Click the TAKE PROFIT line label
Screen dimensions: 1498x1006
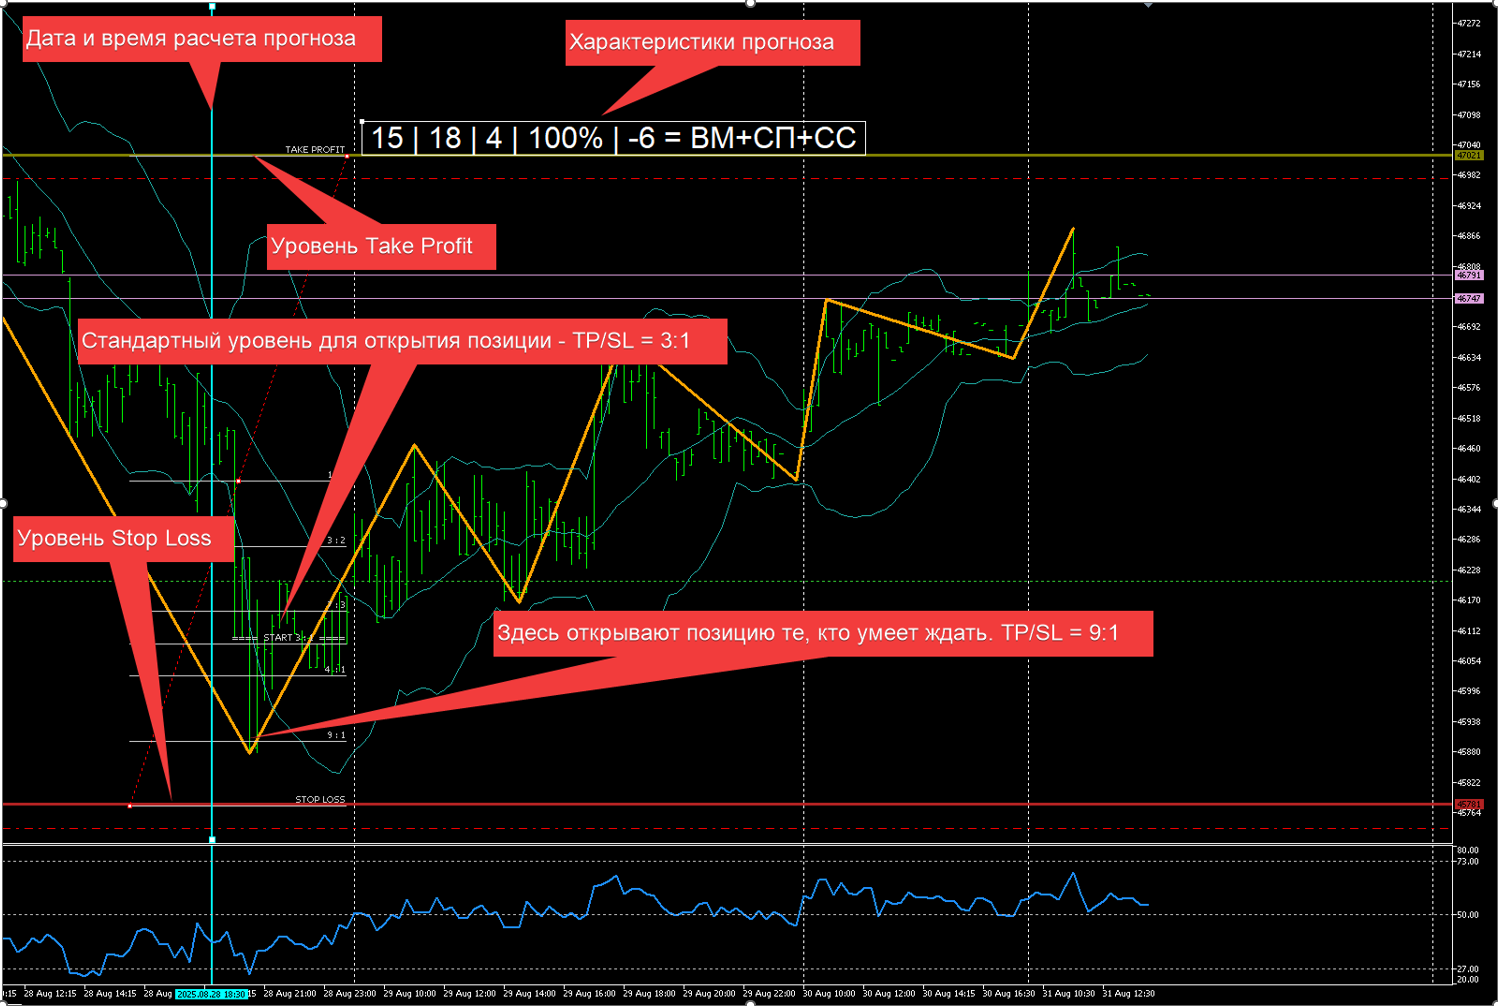314,149
